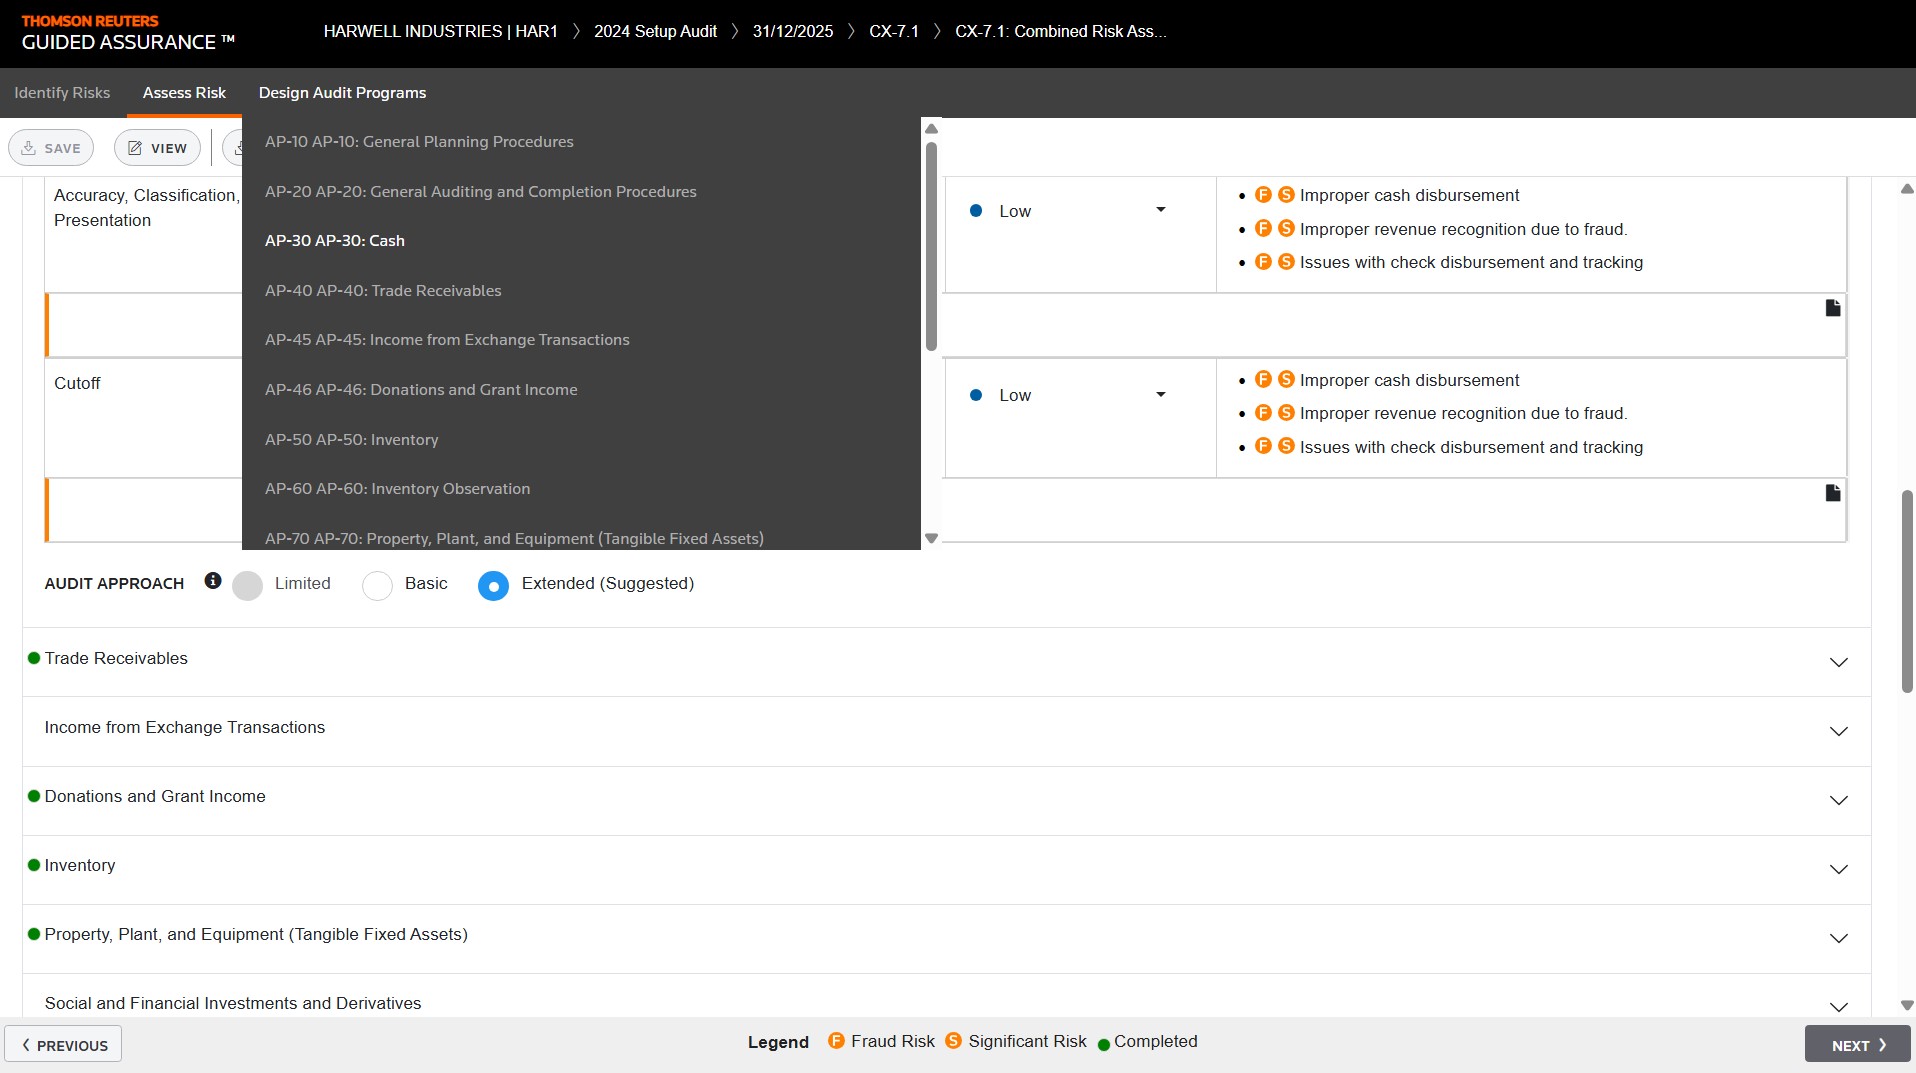Click the main page vertical scrollbar thumb
The height and width of the screenshot is (1073, 1916).
pos(1906,590)
